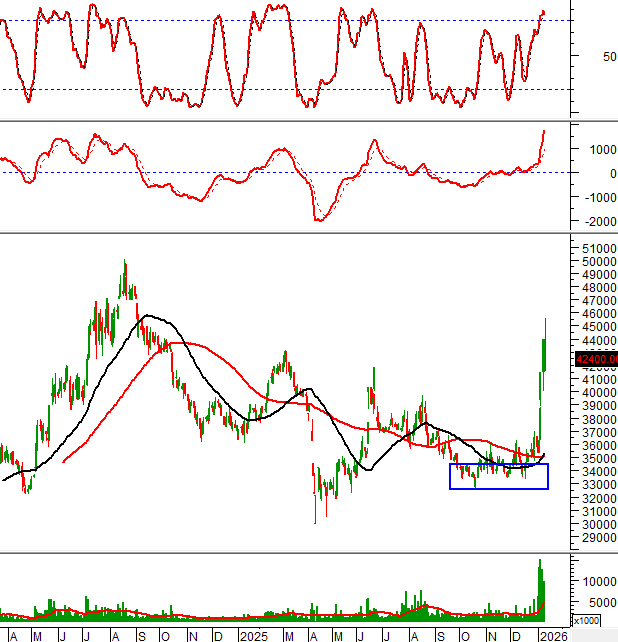Viewport: 618px width, 642px height.
Task: Click the red 42400 current price tag
Action: [x=596, y=358]
